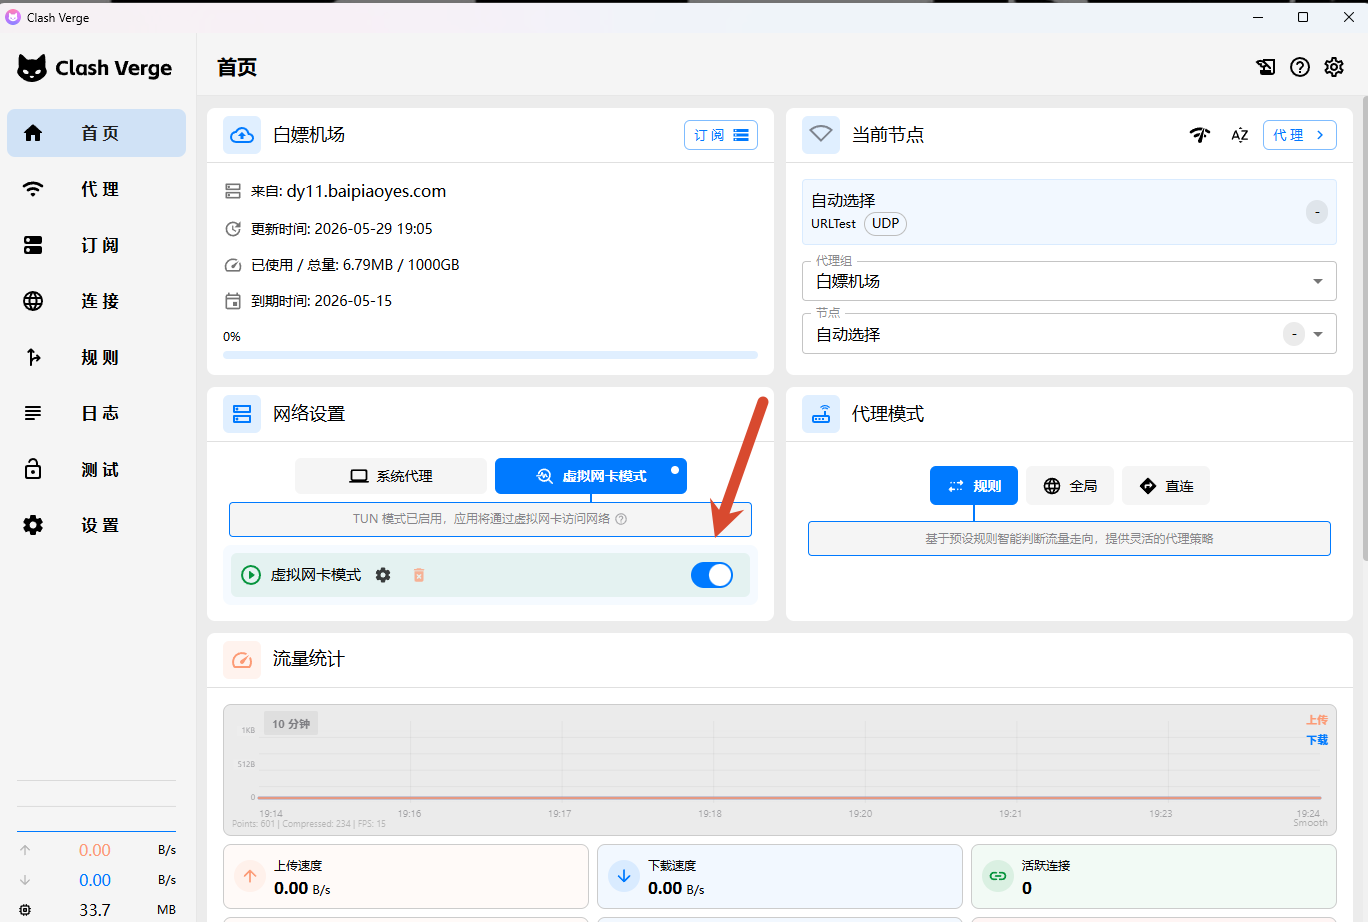Click the 网络设置 card header icon
This screenshot has height=922, width=1368.
pyautogui.click(x=242, y=414)
